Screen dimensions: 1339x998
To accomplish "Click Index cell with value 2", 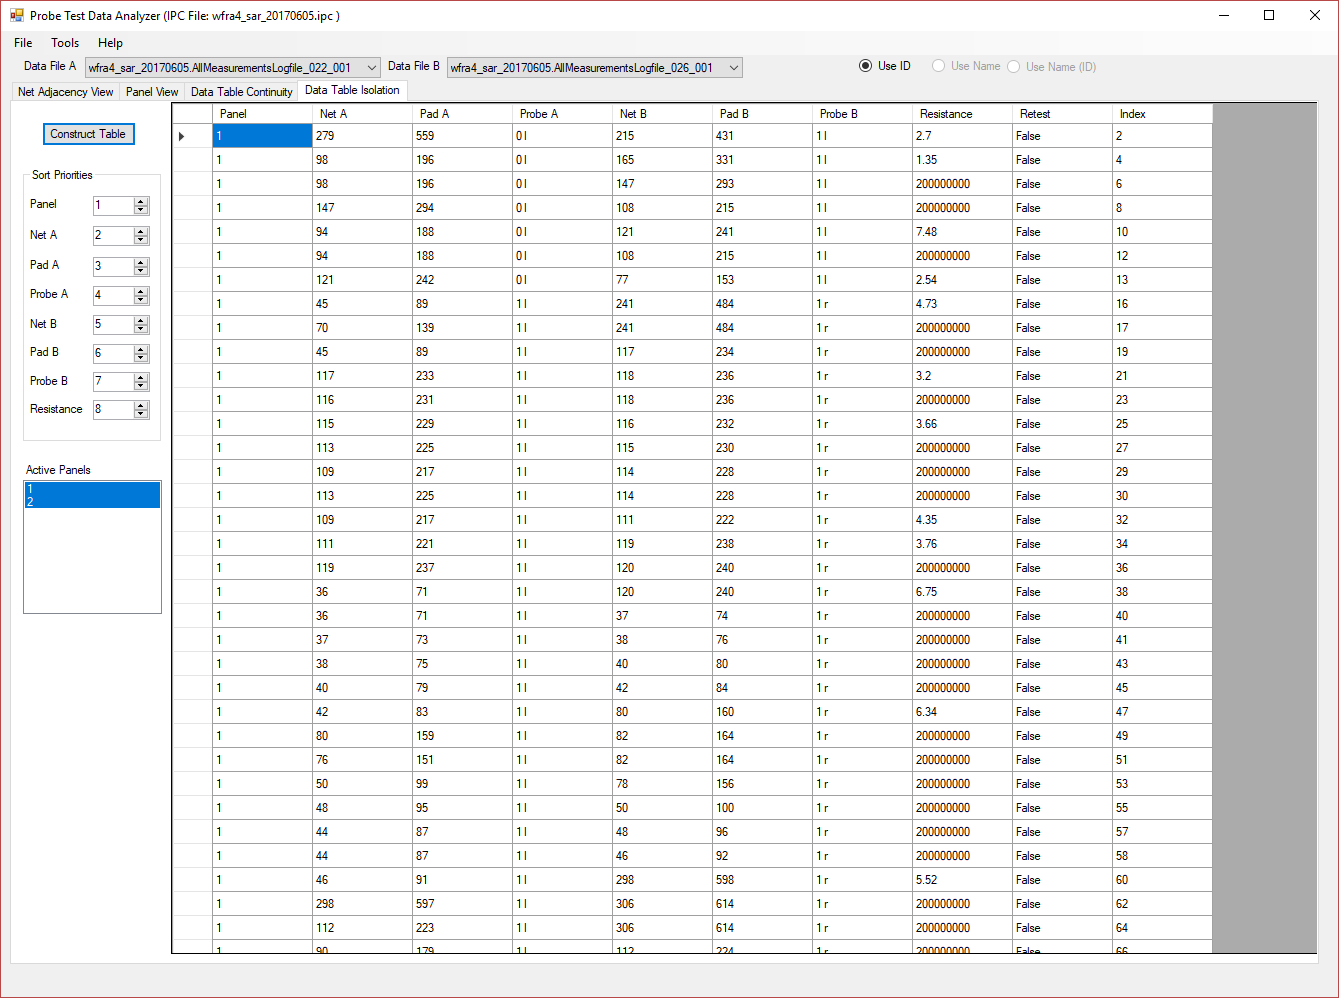I will coord(1162,136).
